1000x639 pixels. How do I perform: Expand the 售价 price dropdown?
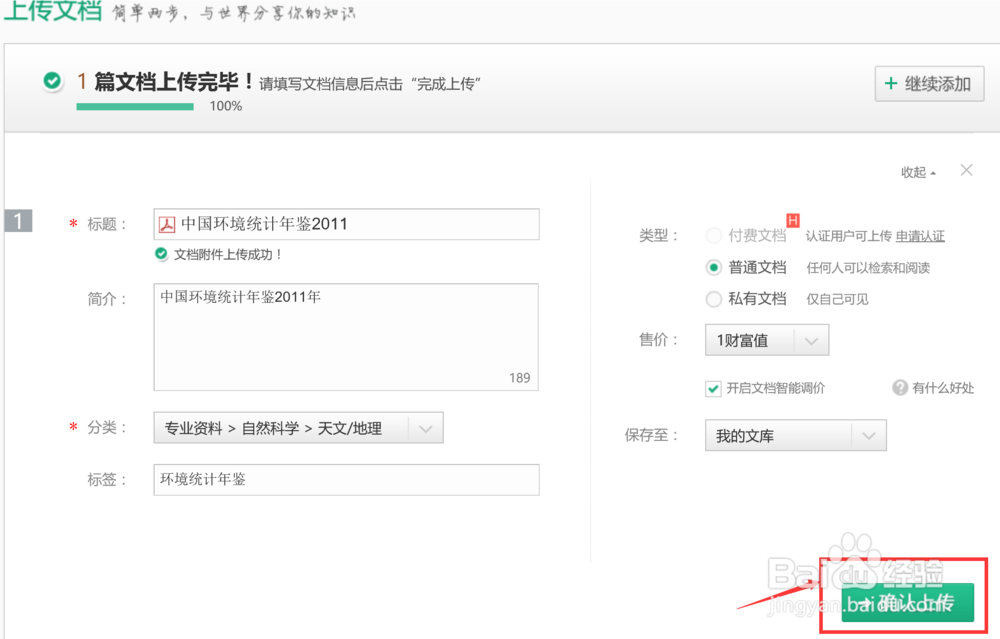[x=767, y=340]
